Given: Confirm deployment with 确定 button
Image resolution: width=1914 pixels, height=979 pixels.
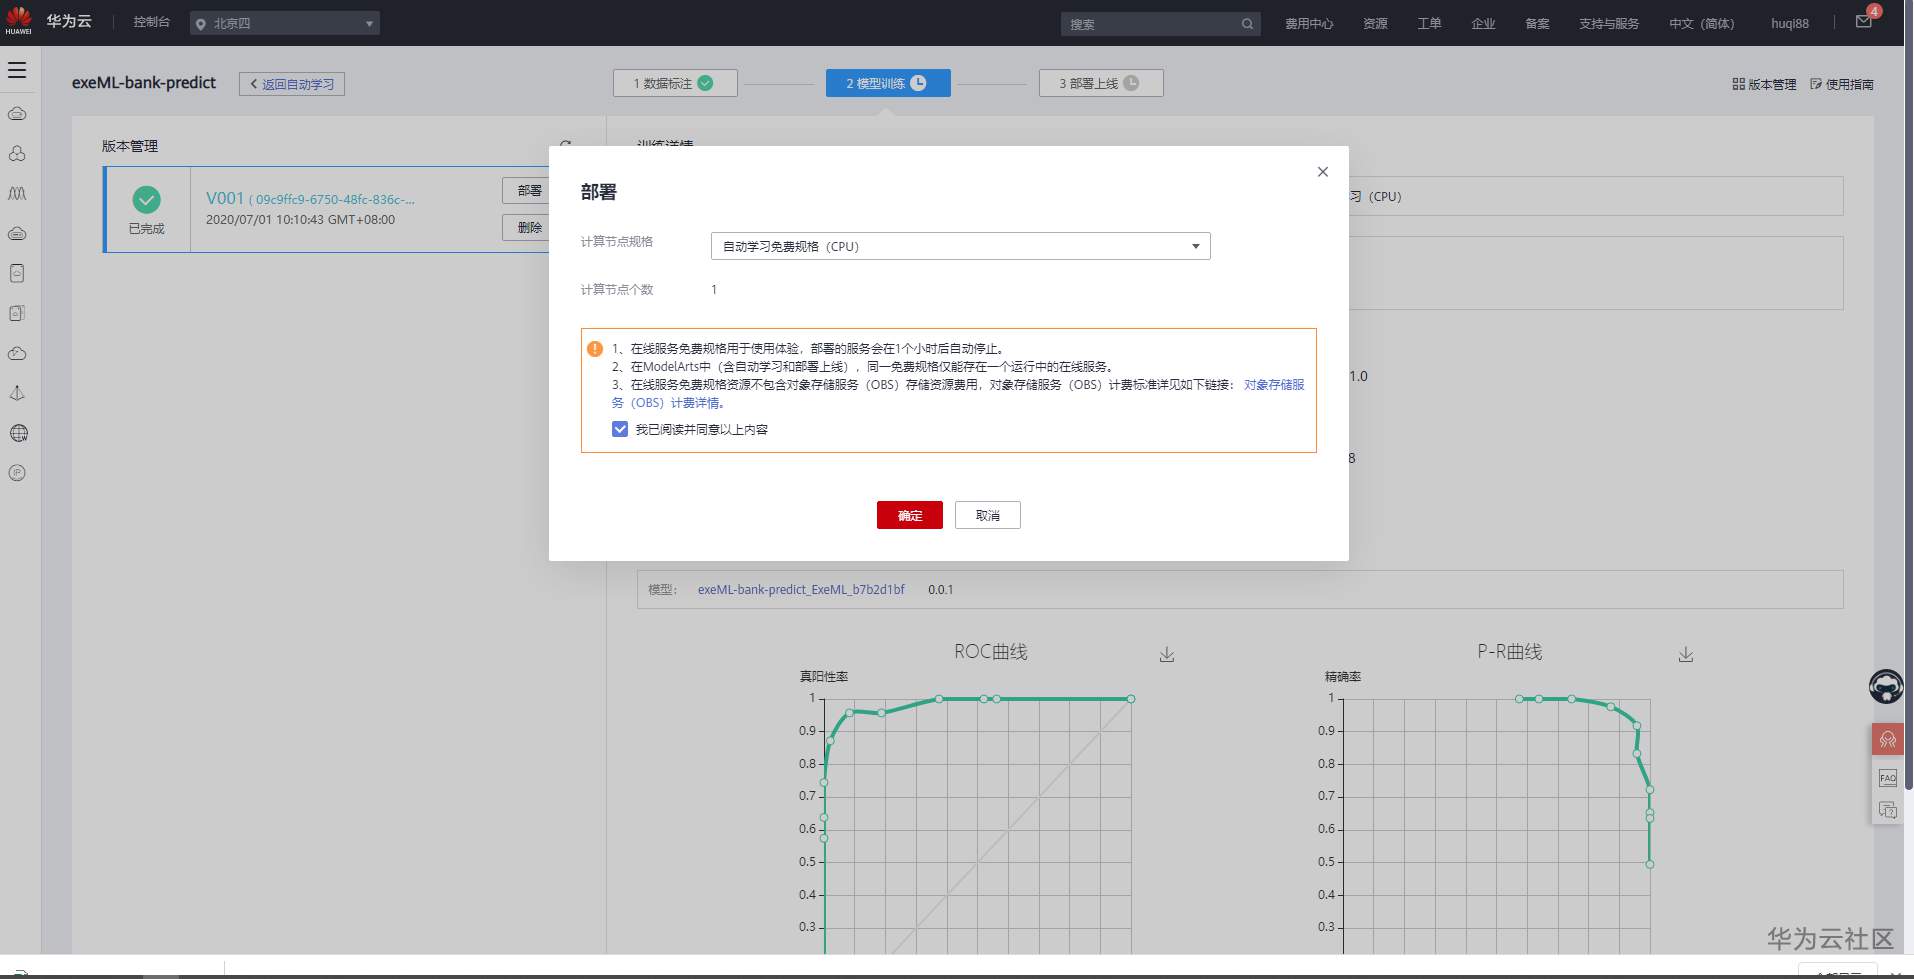Looking at the screenshot, I should click(909, 515).
